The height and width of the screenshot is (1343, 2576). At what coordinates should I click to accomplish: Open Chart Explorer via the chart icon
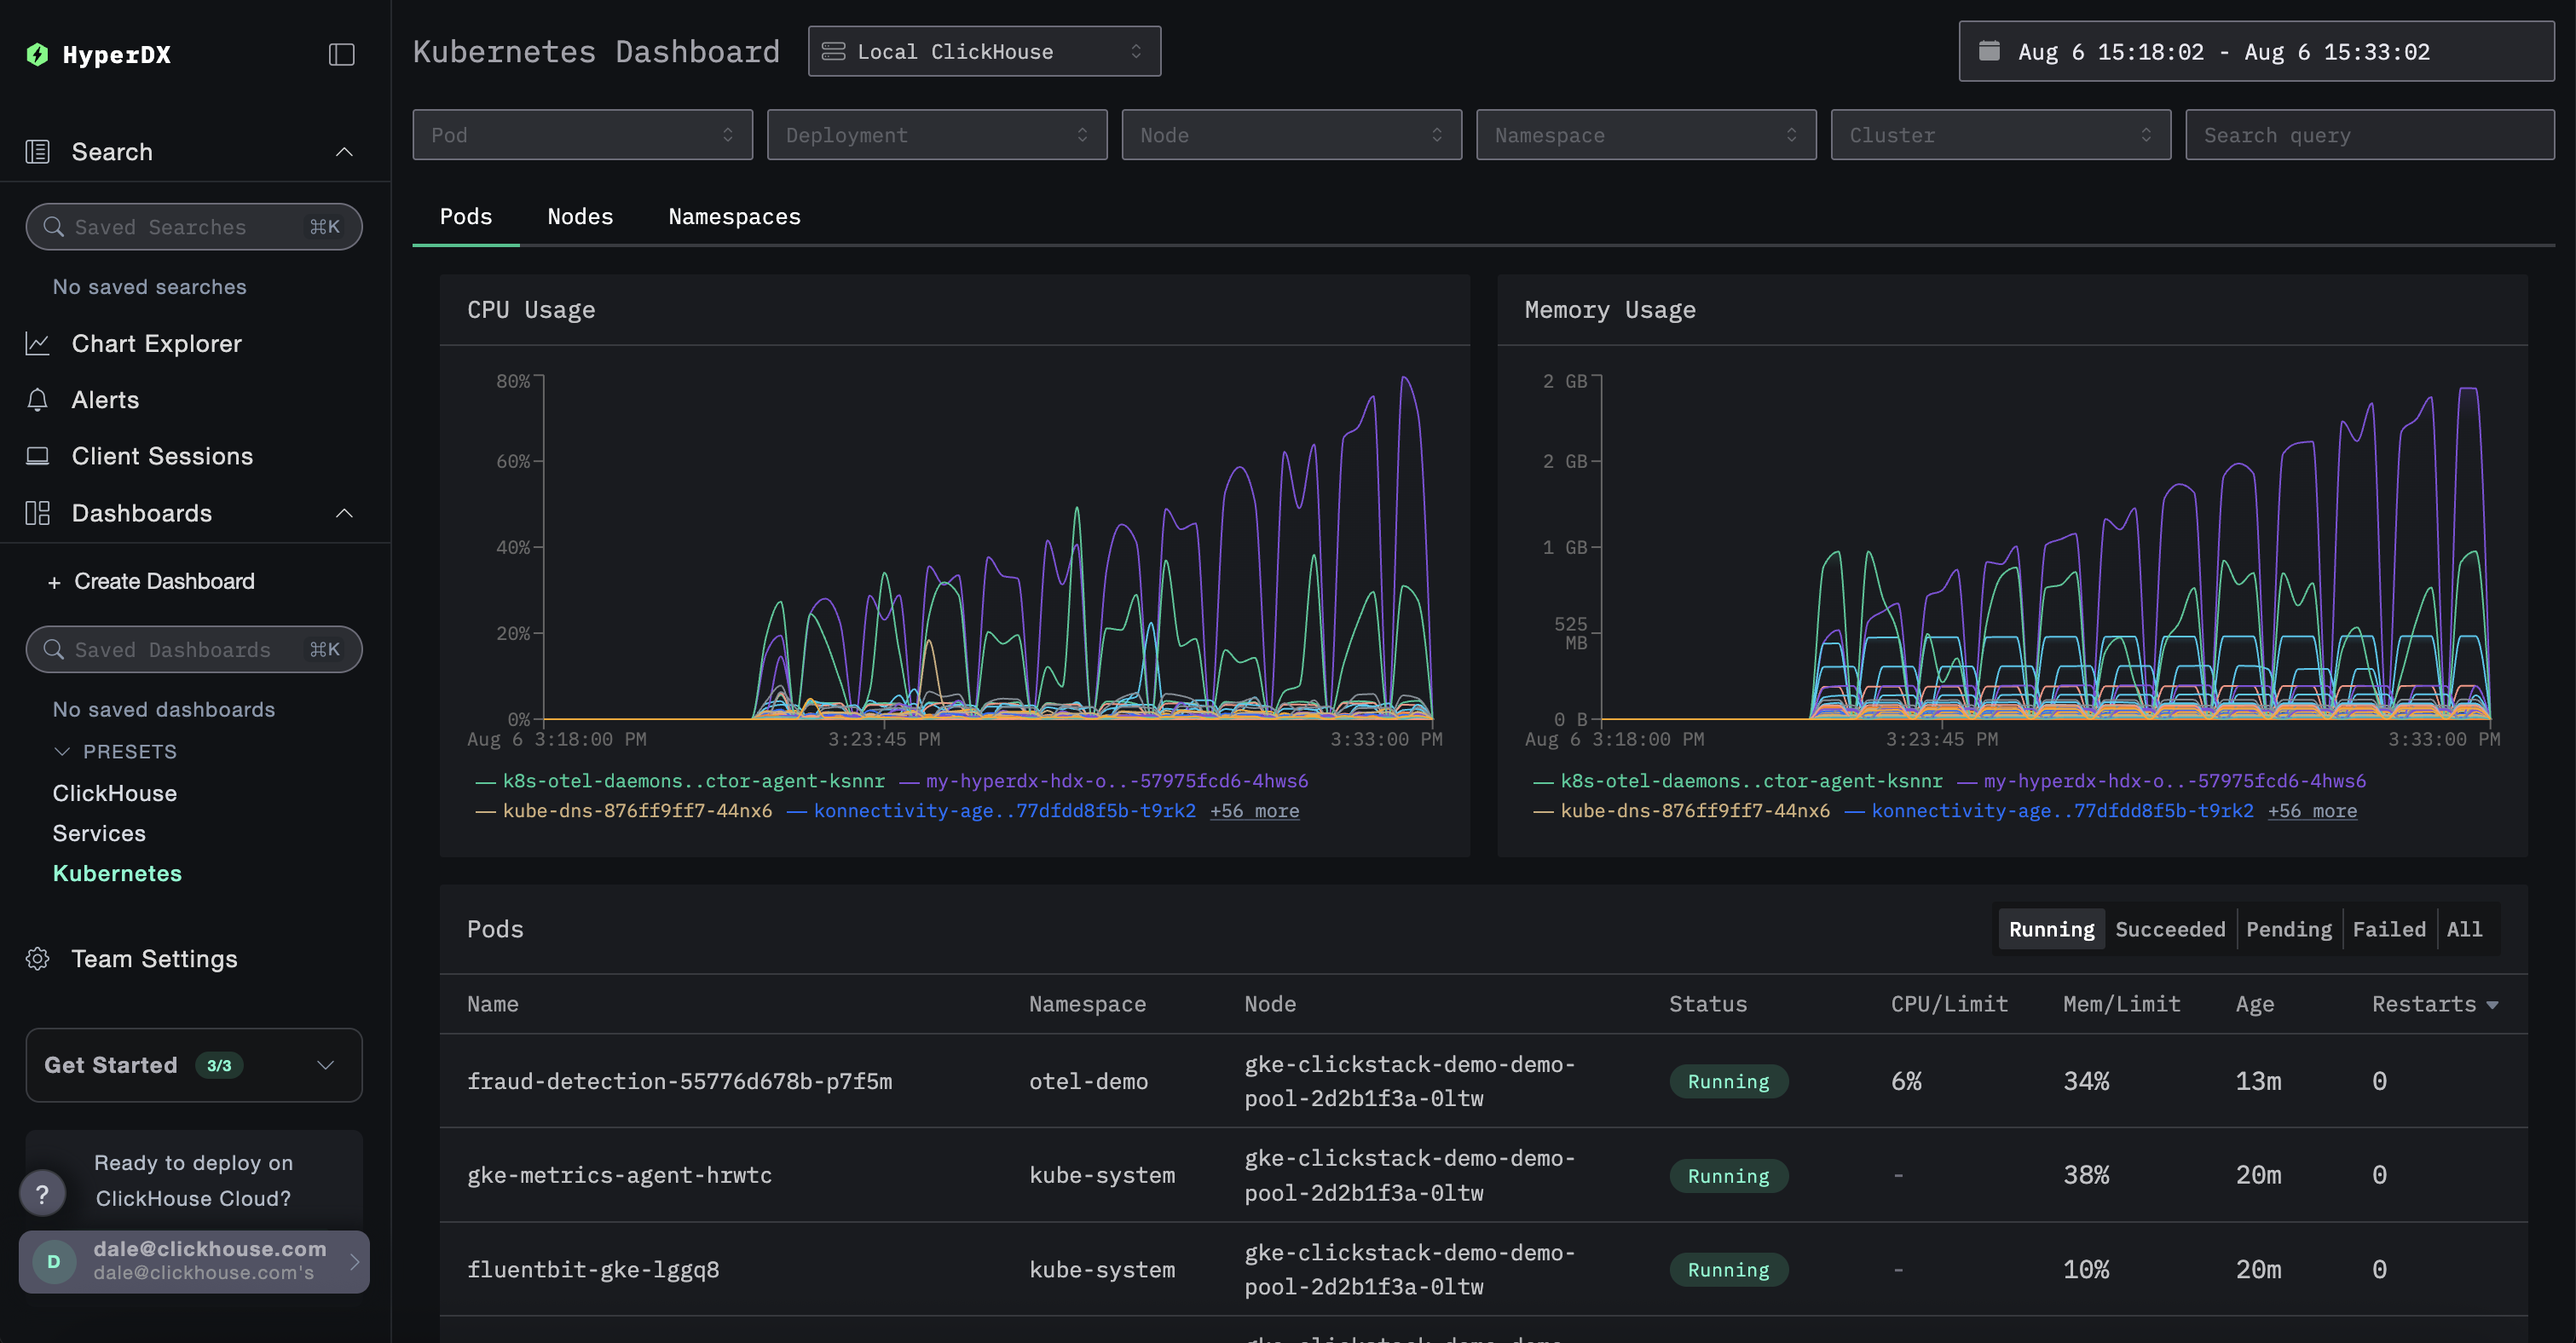click(x=38, y=343)
